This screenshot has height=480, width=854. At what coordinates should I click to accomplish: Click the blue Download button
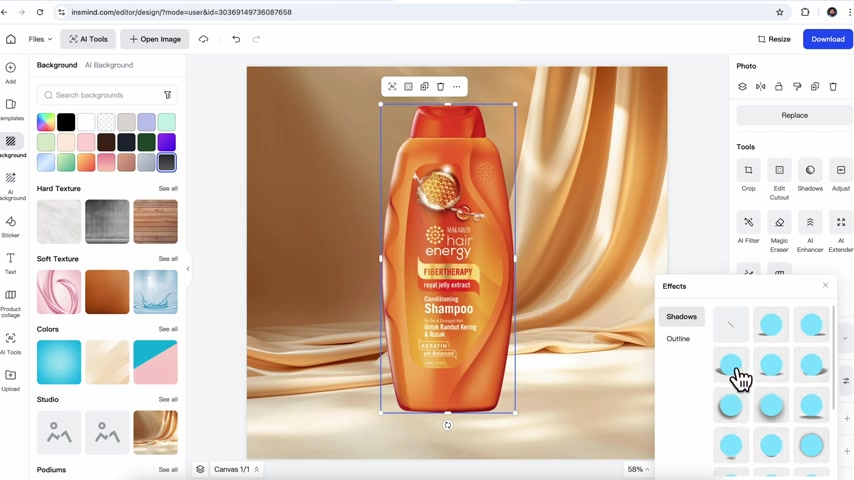click(827, 39)
